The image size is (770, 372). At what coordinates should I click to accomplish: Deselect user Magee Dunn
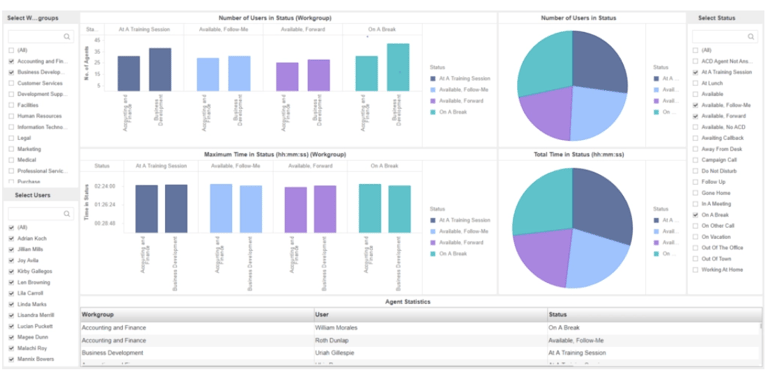tap(11, 337)
